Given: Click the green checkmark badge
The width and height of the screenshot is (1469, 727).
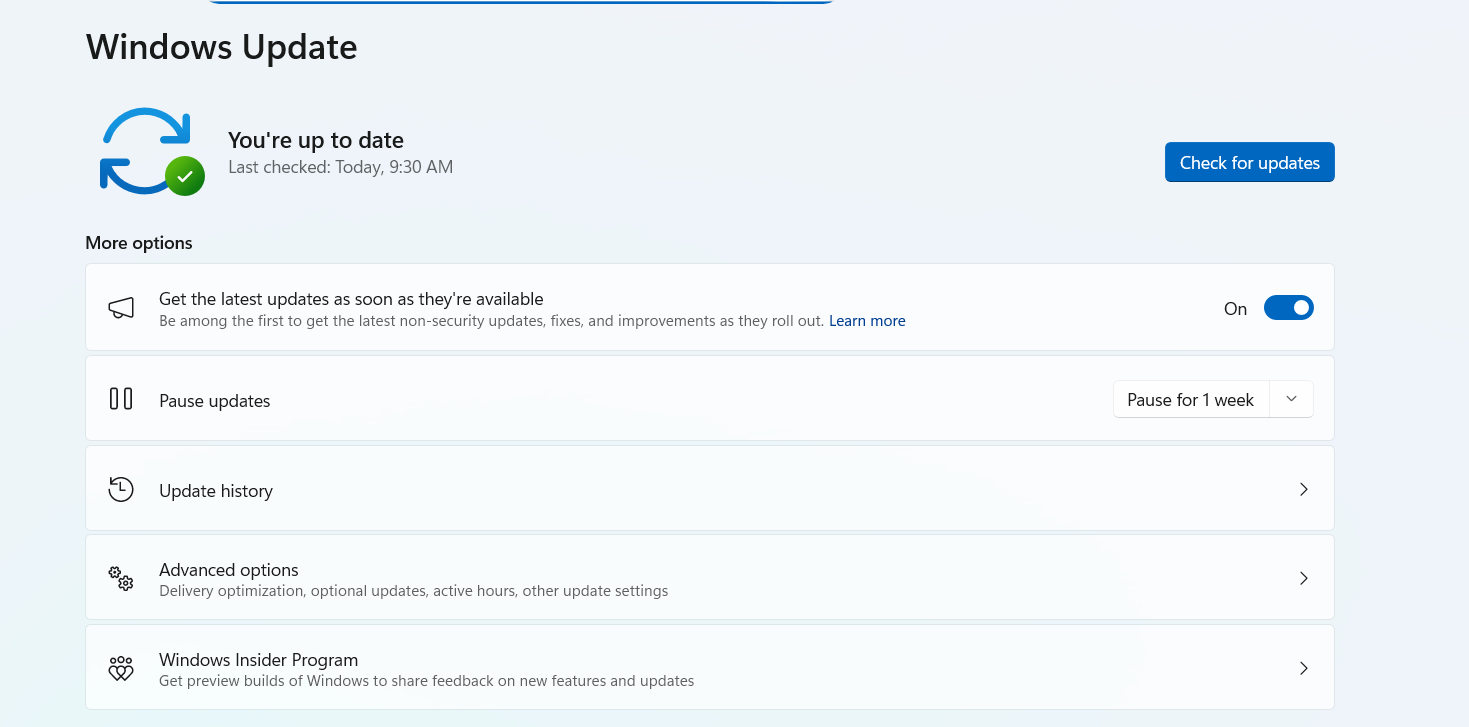Looking at the screenshot, I should point(185,176).
